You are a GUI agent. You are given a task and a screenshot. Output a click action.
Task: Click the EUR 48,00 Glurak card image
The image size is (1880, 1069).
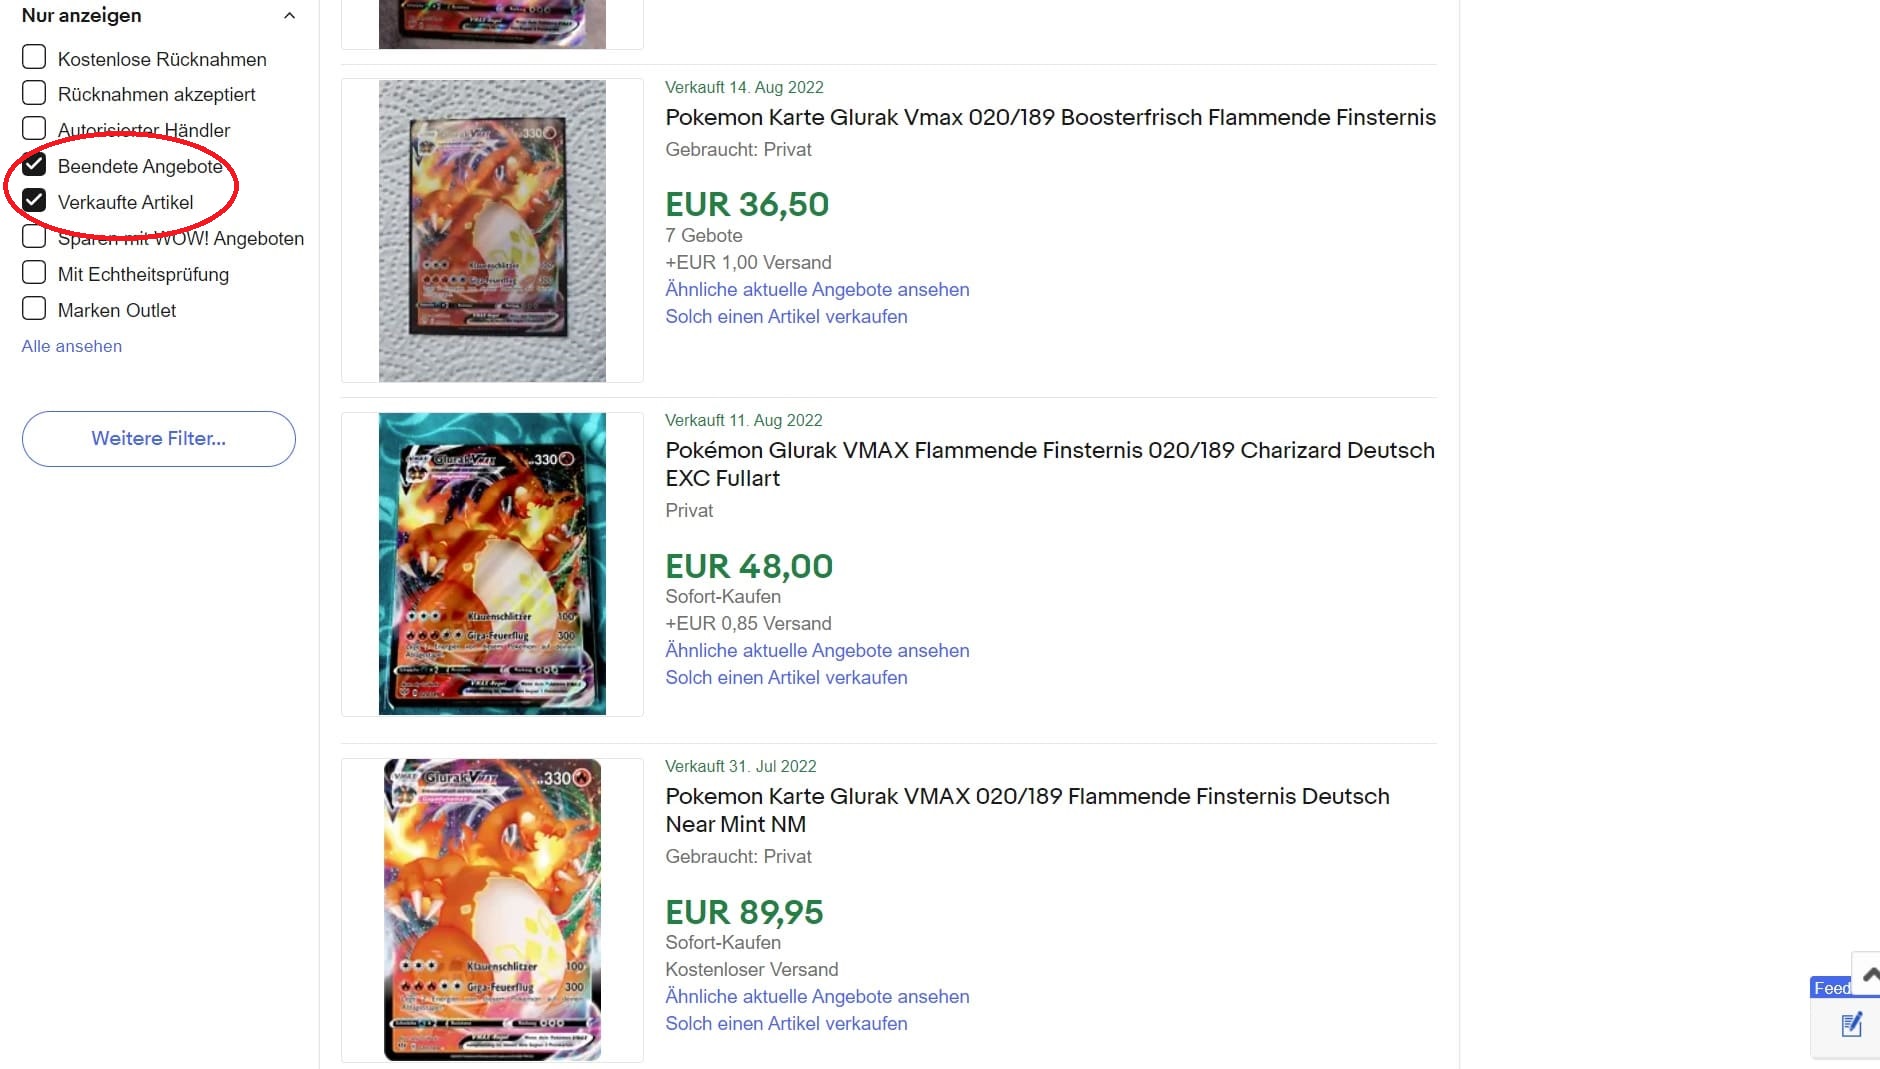(x=492, y=564)
